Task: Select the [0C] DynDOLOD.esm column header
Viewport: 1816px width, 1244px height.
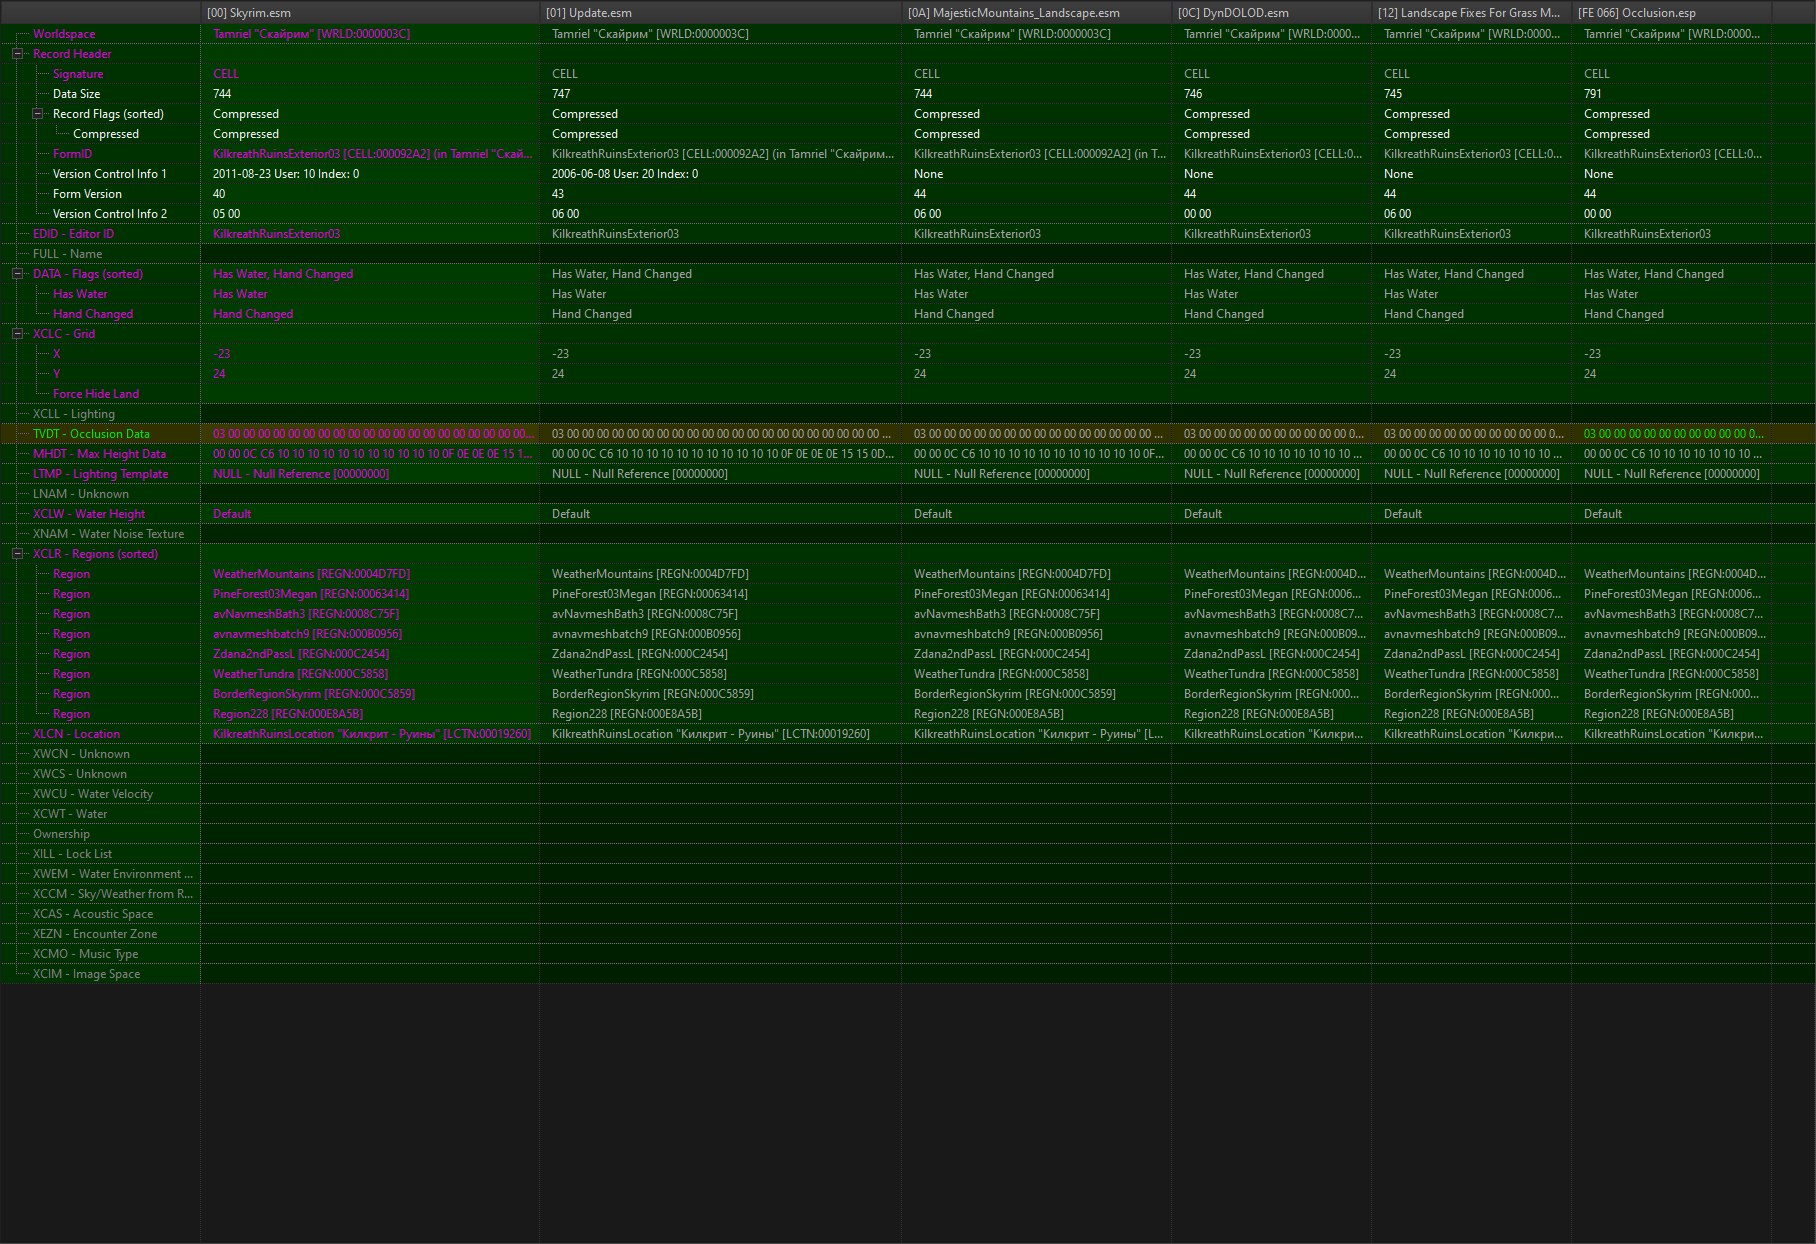Action: coord(1271,12)
